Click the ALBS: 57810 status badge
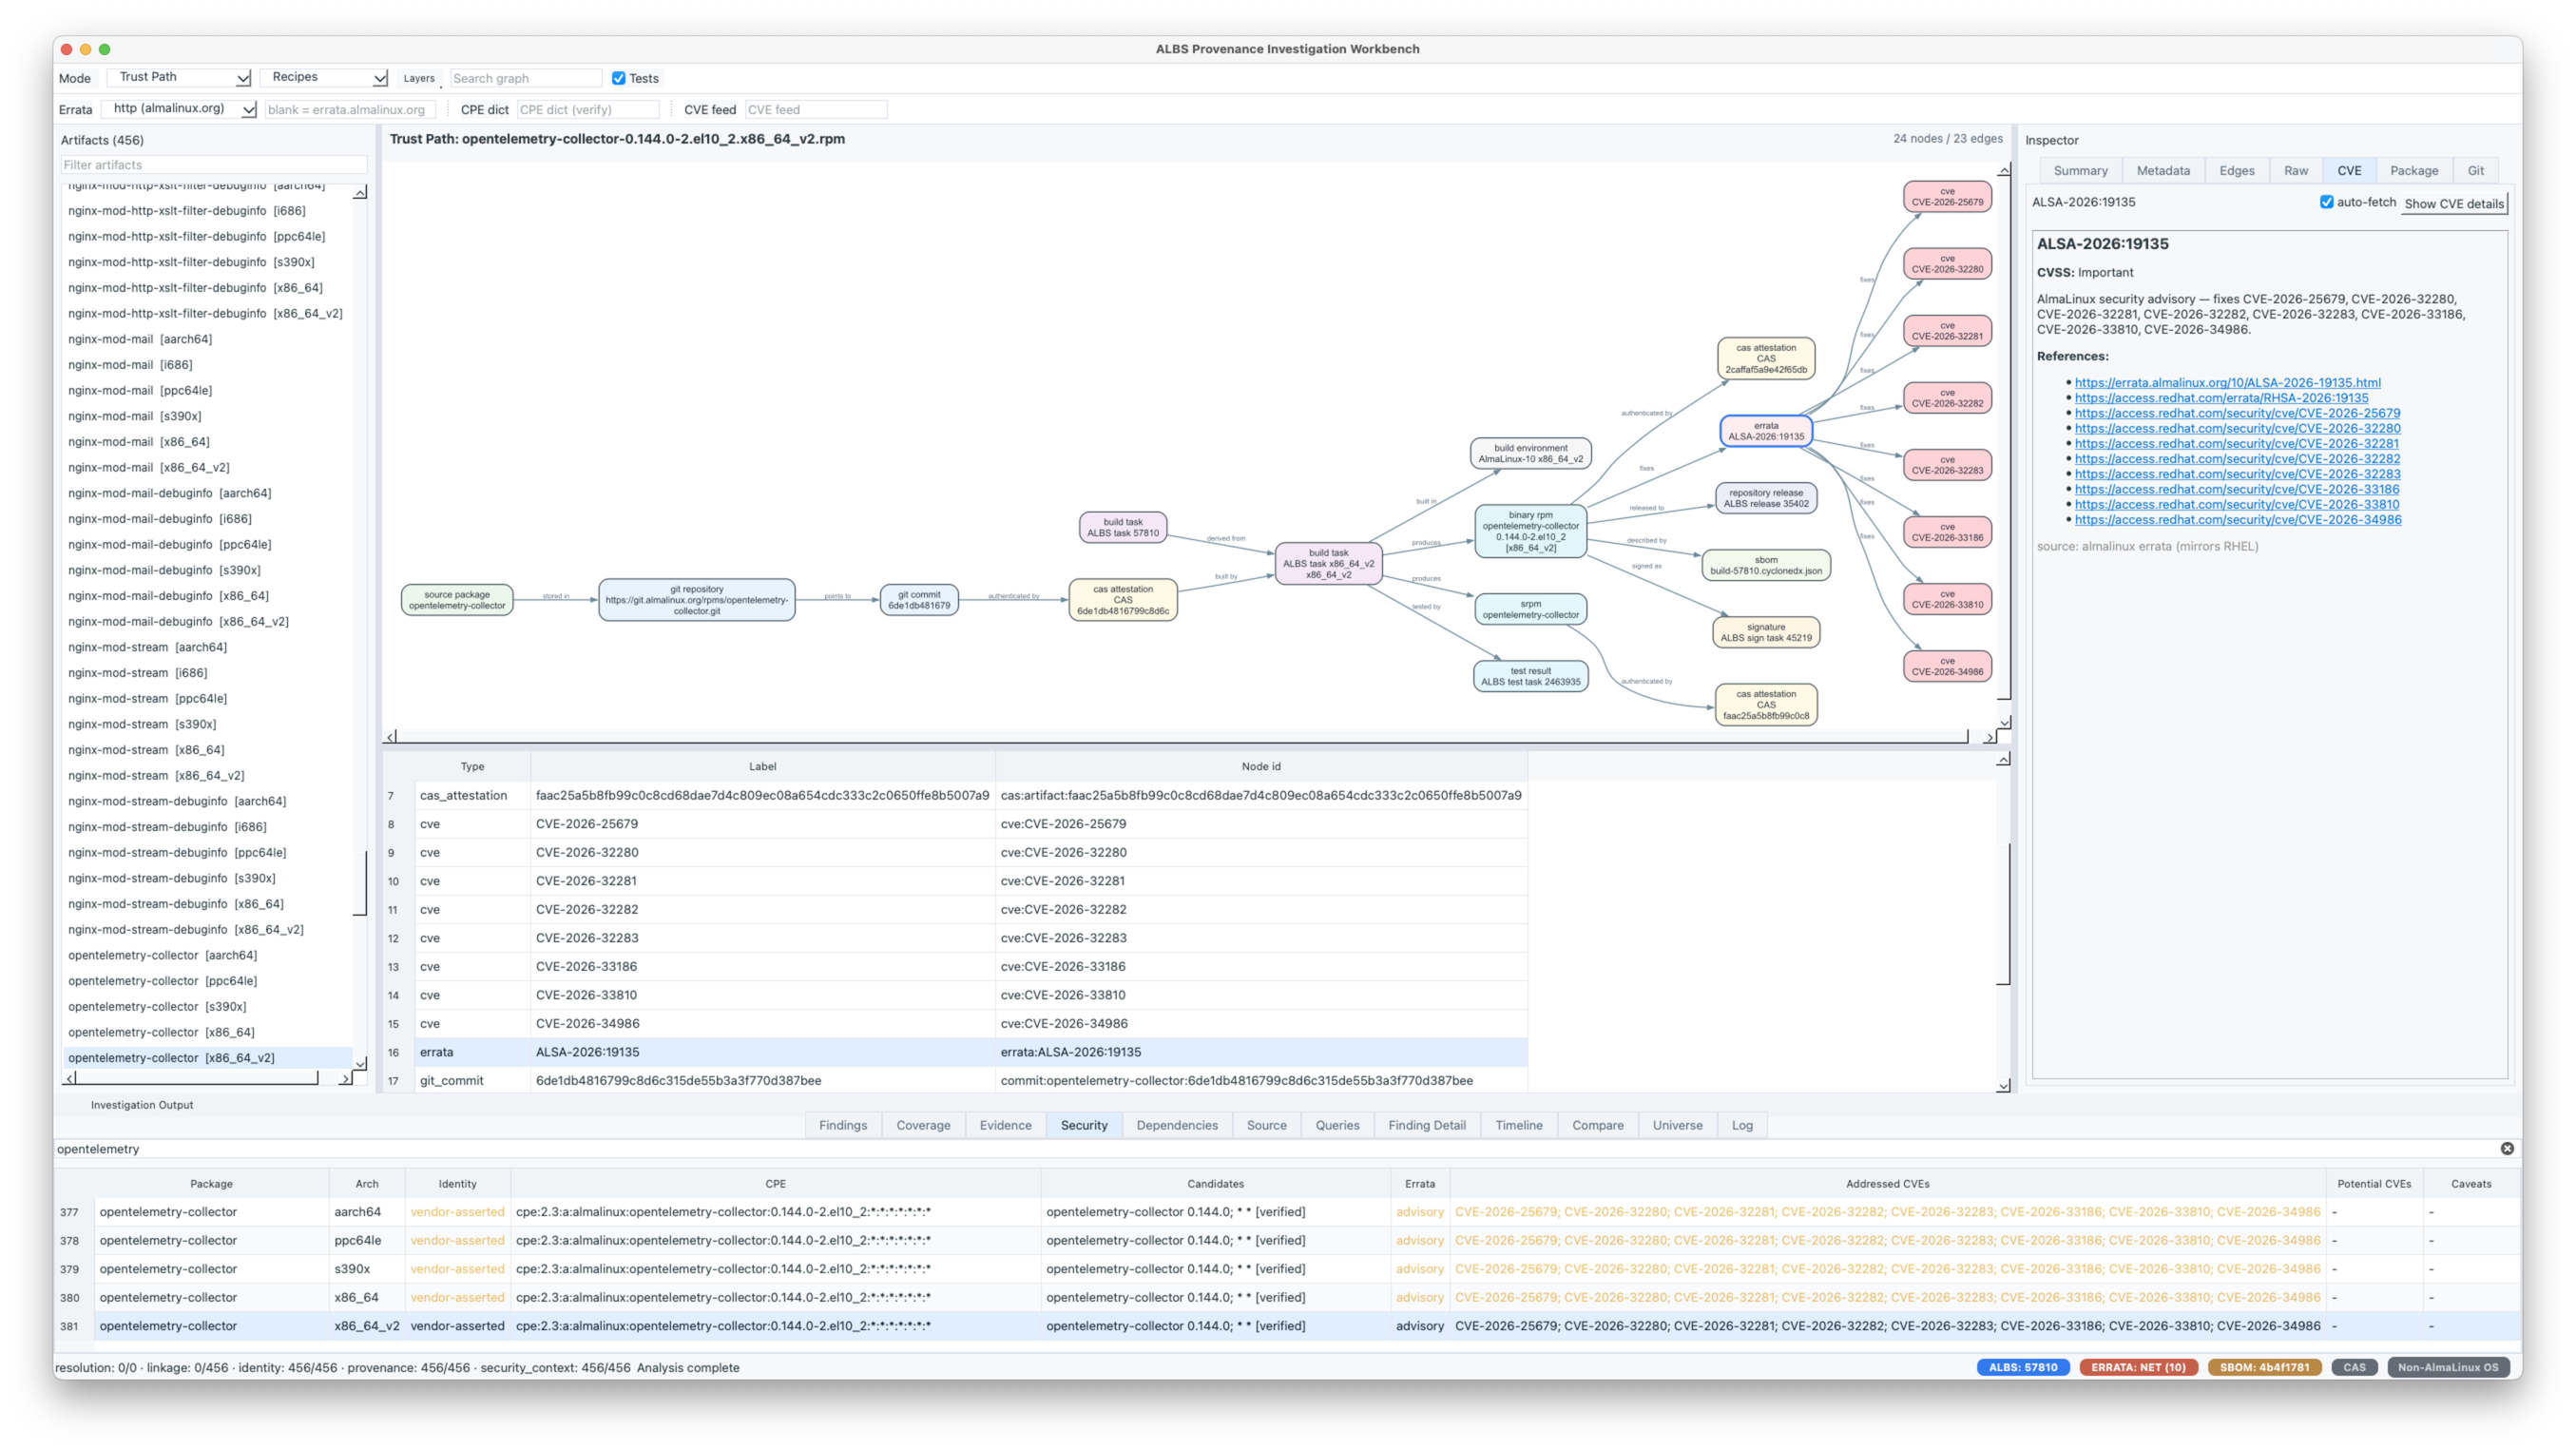Screen dimensions: 2576x1450 pos(2022,1367)
